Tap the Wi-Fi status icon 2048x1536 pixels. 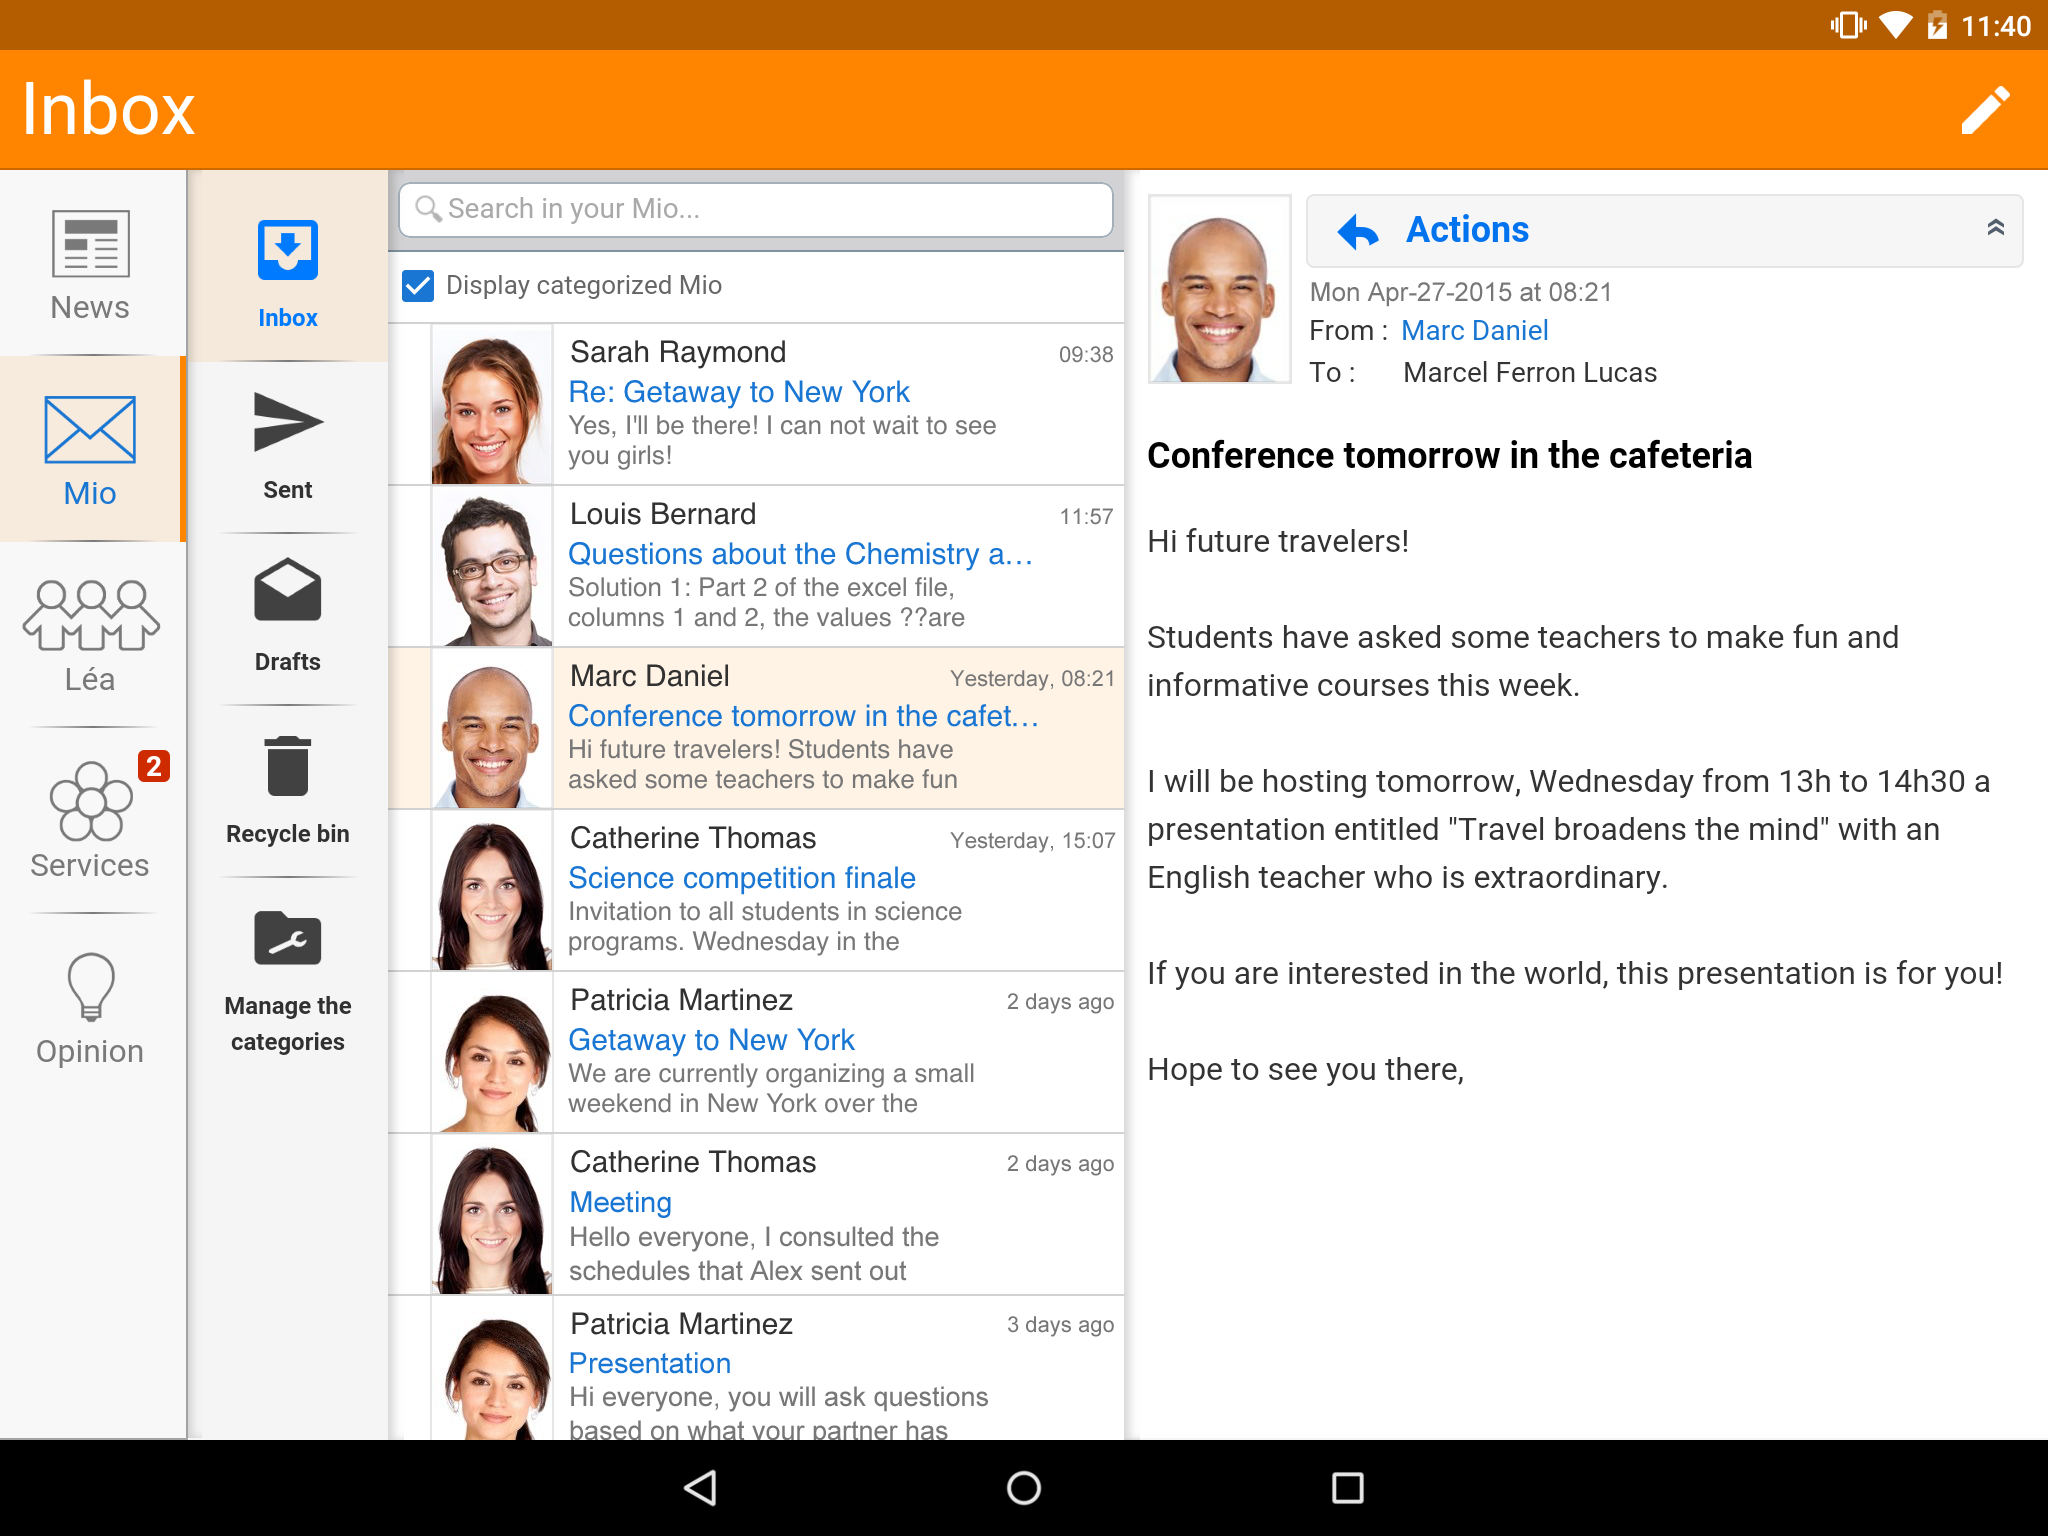[x=1895, y=25]
